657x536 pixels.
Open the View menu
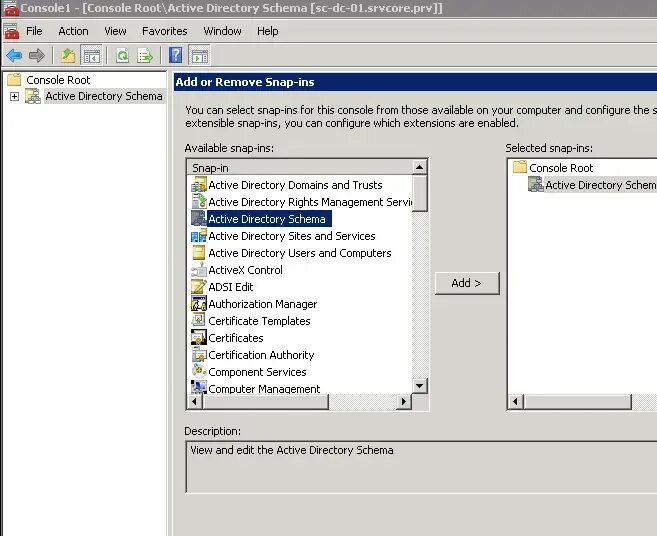pyautogui.click(x=115, y=31)
